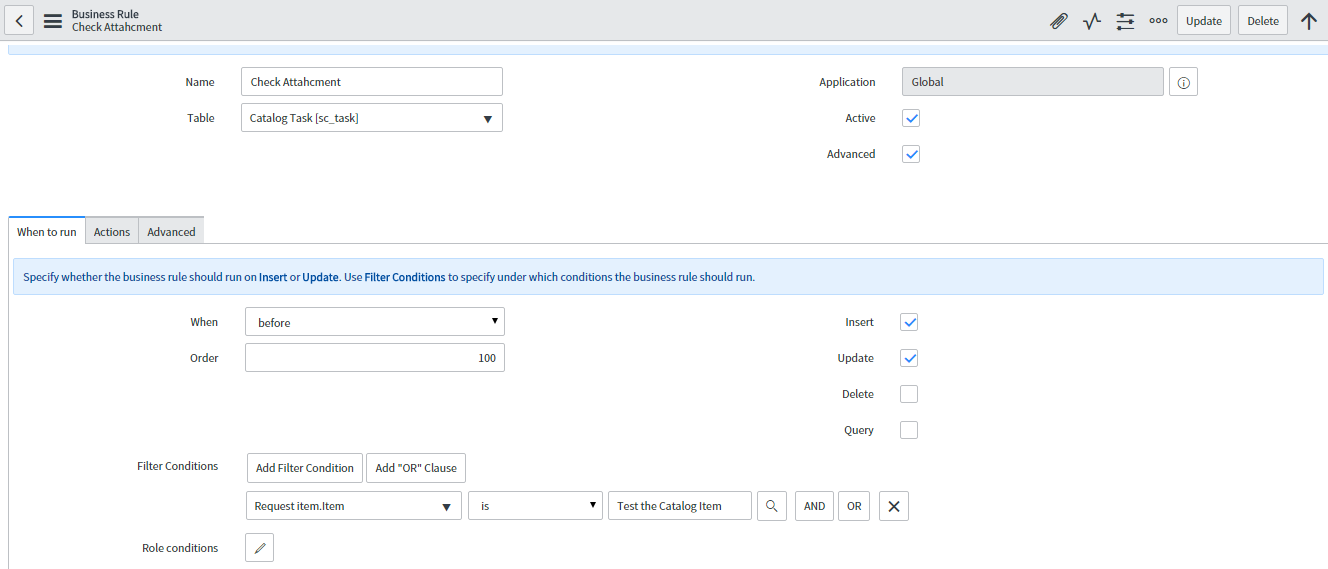Open the lookup magnifier for catalog item
Viewport: 1328px width, 569px height.
point(771,506)
